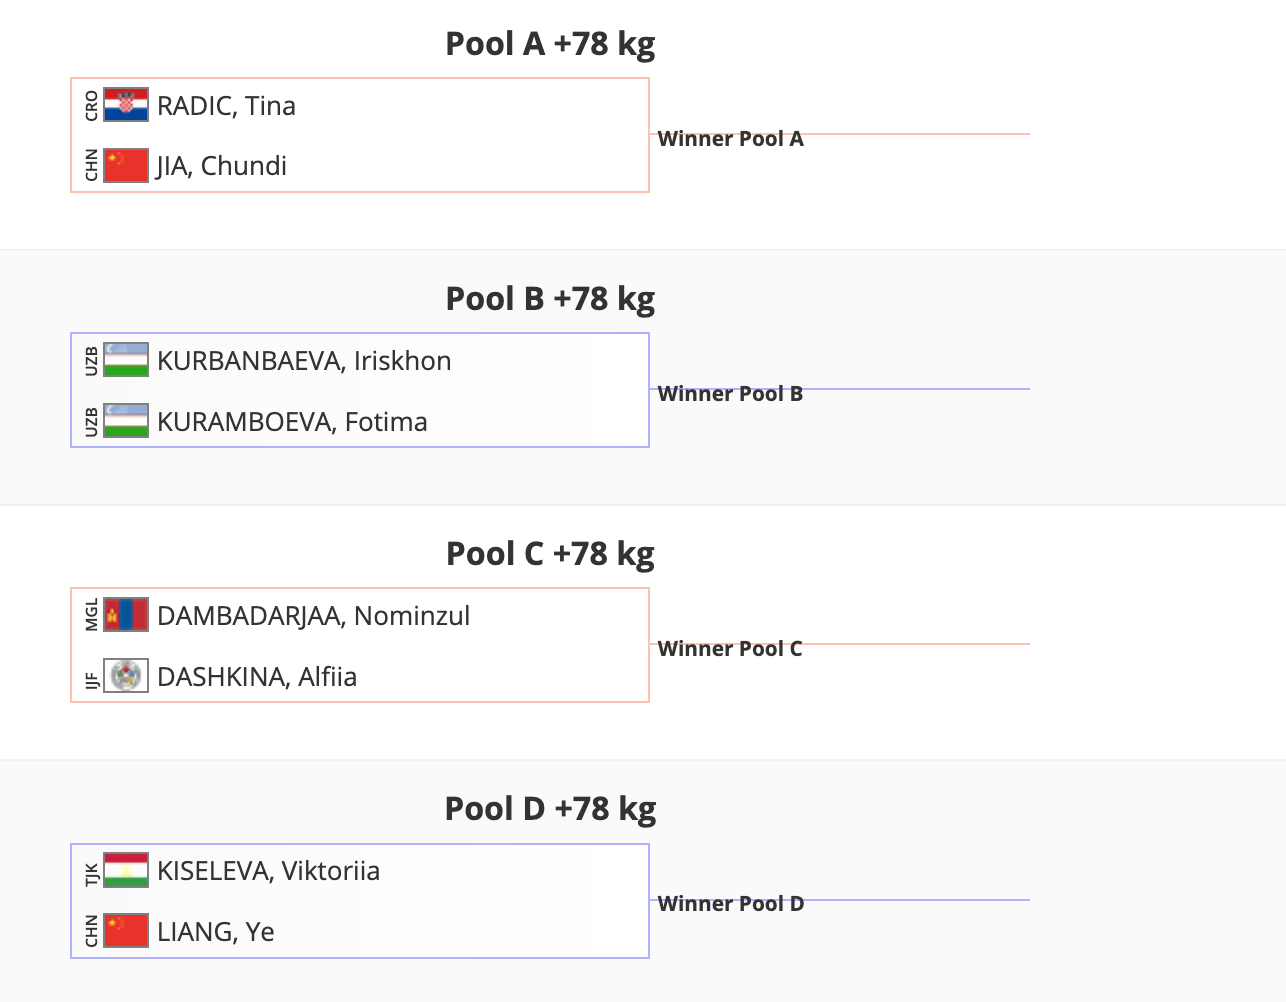1286x1002 pixels.
Task: Click the IJF emblem beside DASHKINA, Alfiia
Action: point(126,676)
